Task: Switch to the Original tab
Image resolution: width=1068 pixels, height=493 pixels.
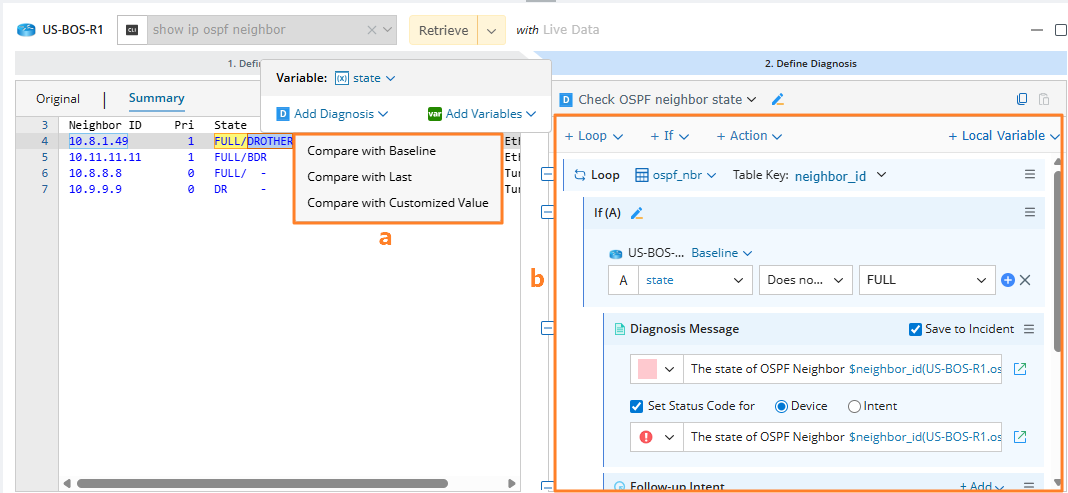Action: click(x=58, y=99)
